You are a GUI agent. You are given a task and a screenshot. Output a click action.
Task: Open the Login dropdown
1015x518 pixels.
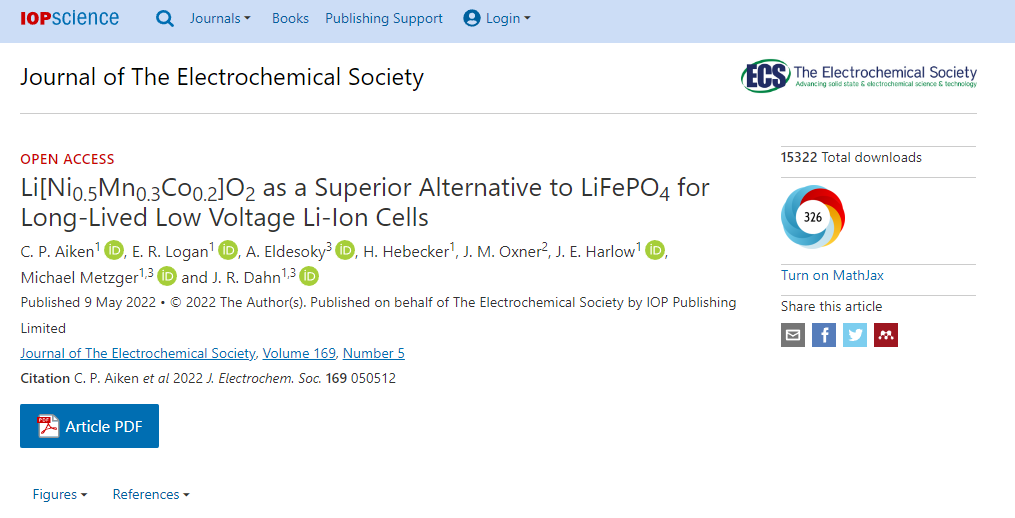497,18
